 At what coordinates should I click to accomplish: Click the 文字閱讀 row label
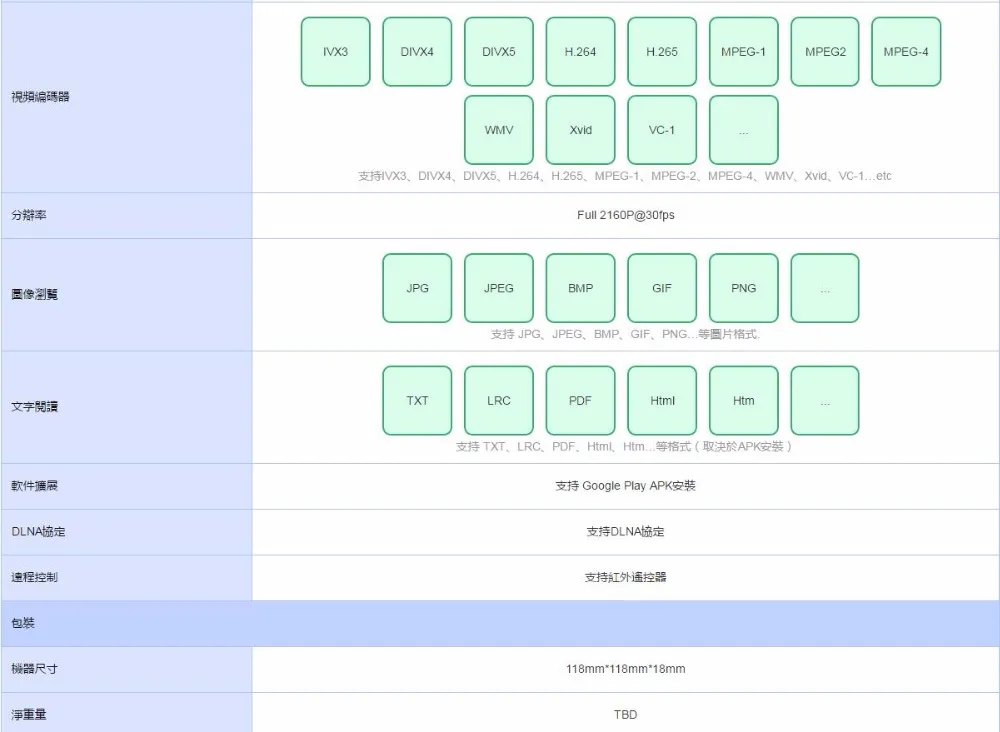point(34,407)
